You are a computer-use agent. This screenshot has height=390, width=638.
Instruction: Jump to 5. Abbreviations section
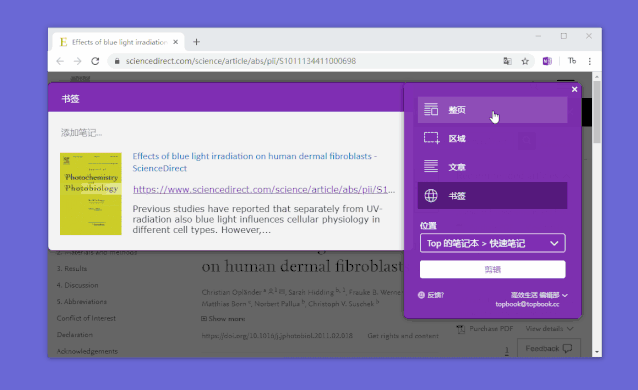(81, 302)
